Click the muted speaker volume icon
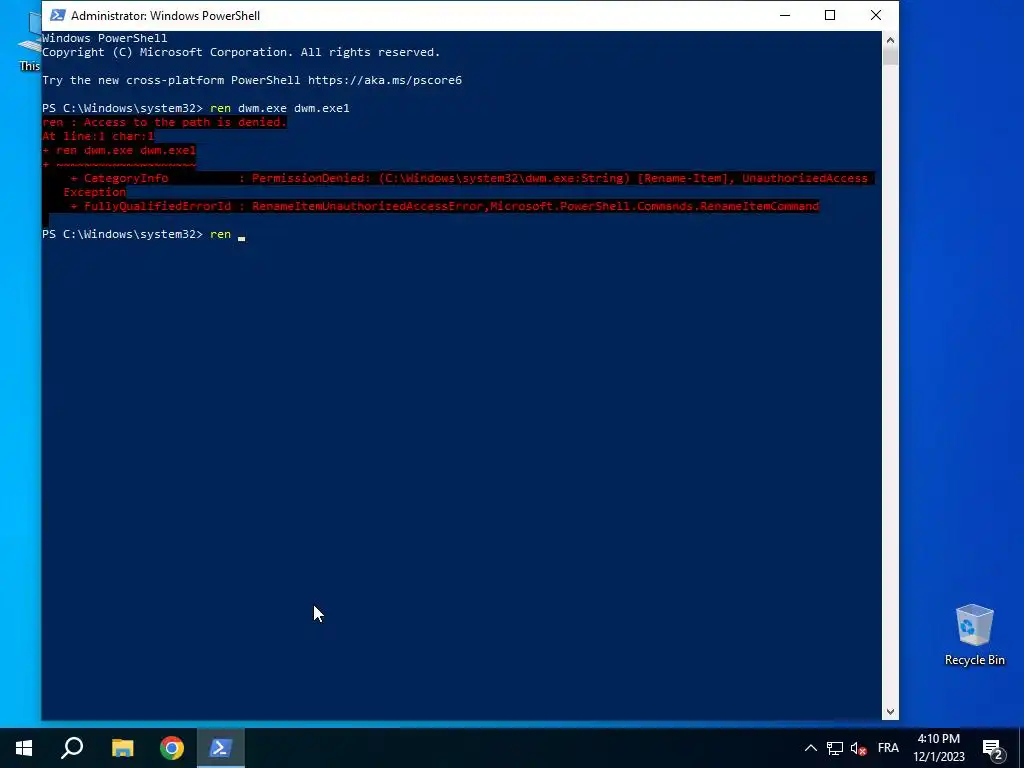Screen dimensions: 1024x768 [x=858, y=748]
